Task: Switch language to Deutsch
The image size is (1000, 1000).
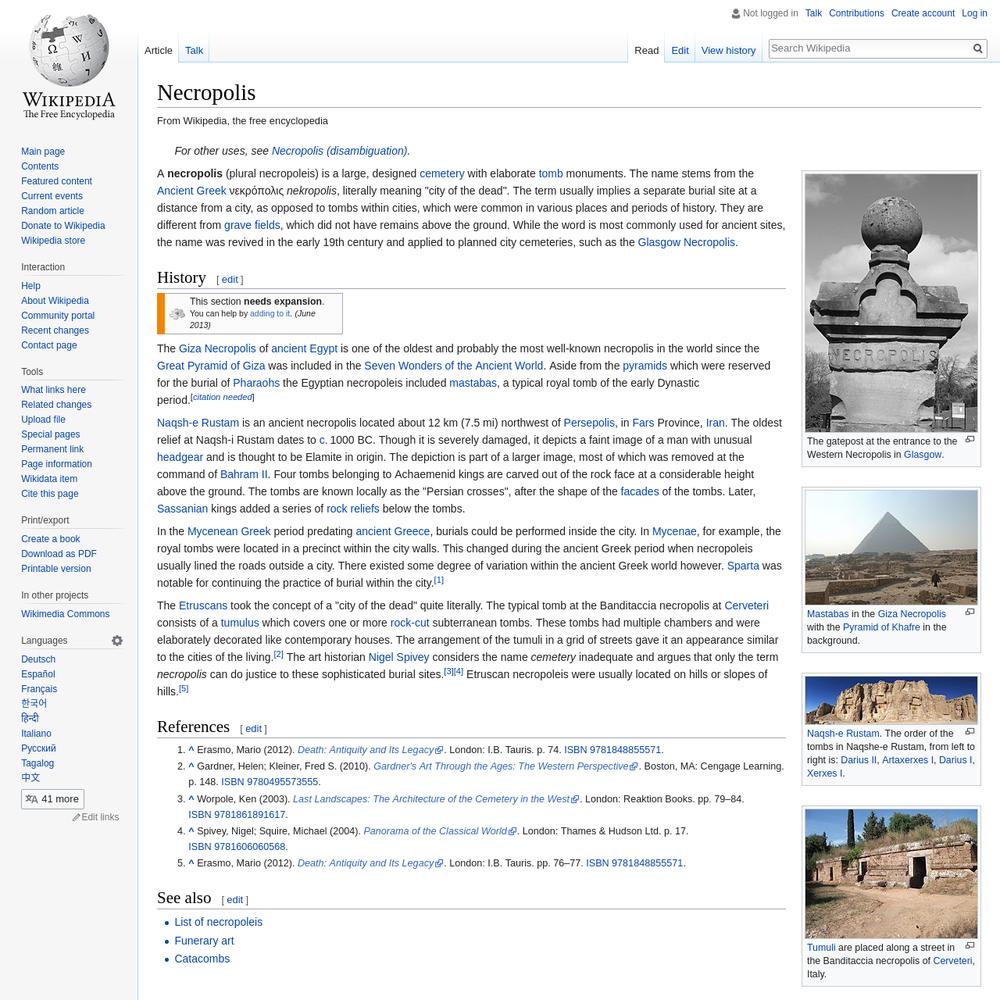Action: 38,659
